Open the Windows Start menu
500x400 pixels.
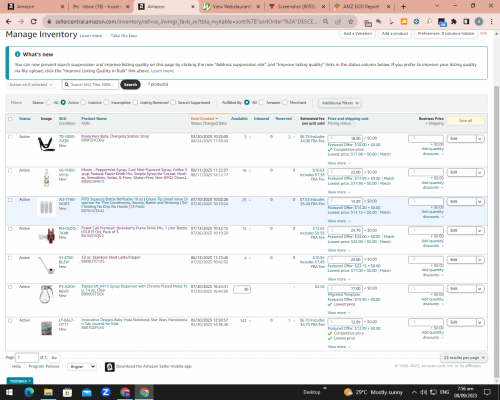coord(9,392)
